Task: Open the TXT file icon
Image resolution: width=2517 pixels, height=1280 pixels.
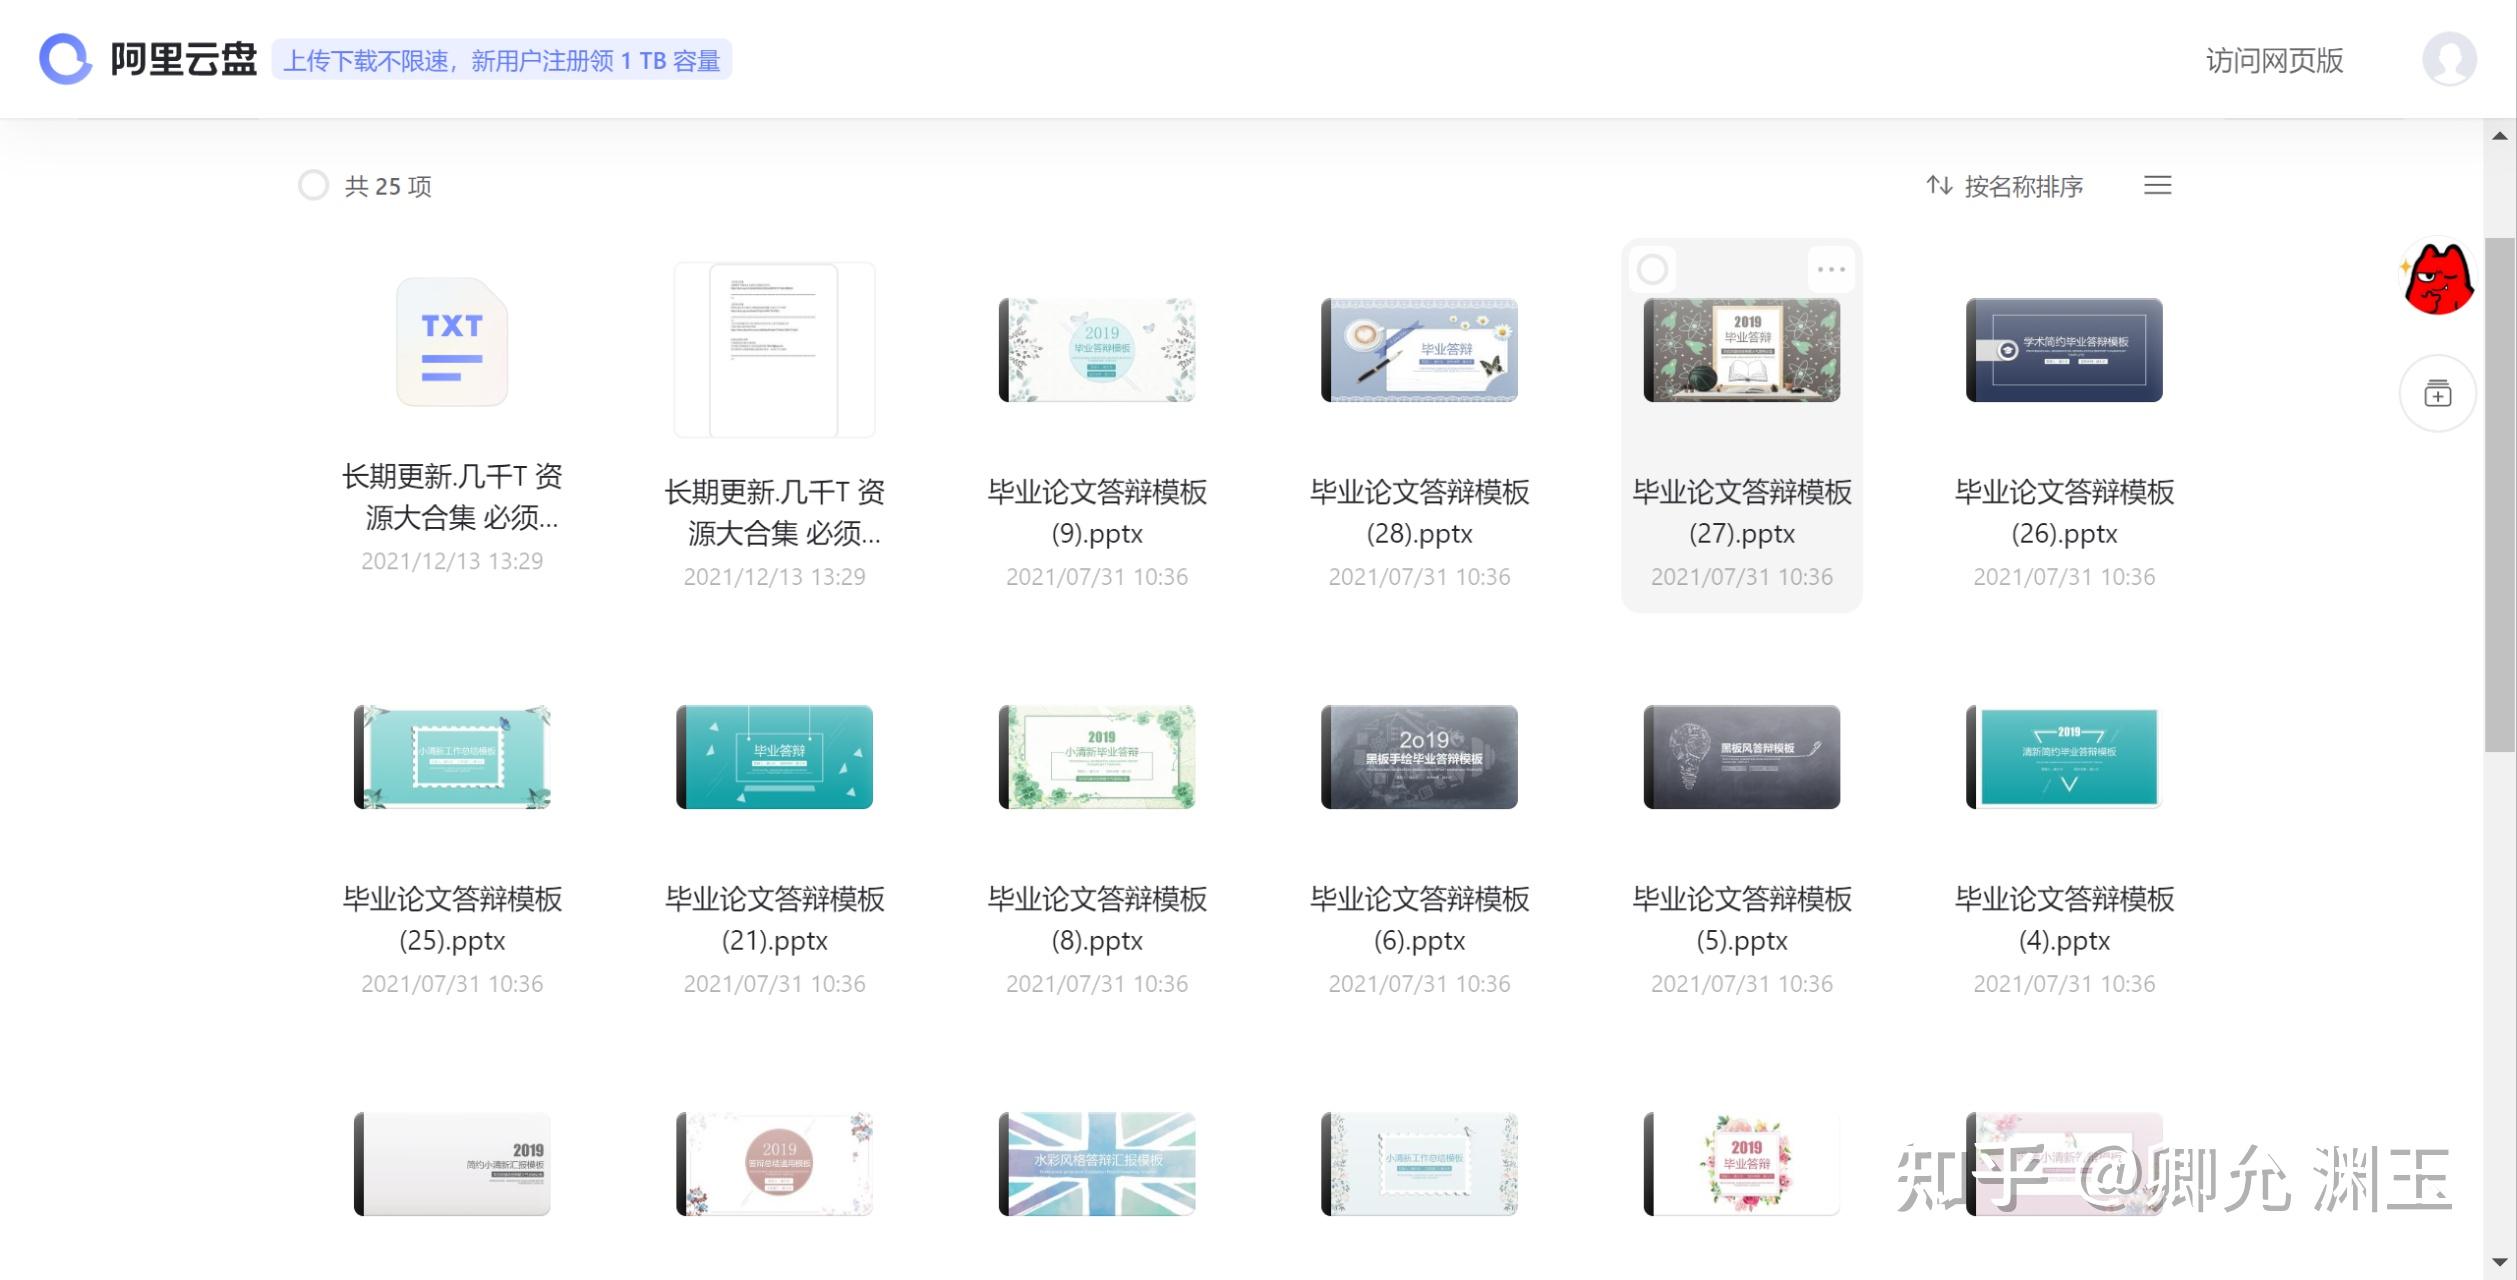Action: click(x=452, y=342)
